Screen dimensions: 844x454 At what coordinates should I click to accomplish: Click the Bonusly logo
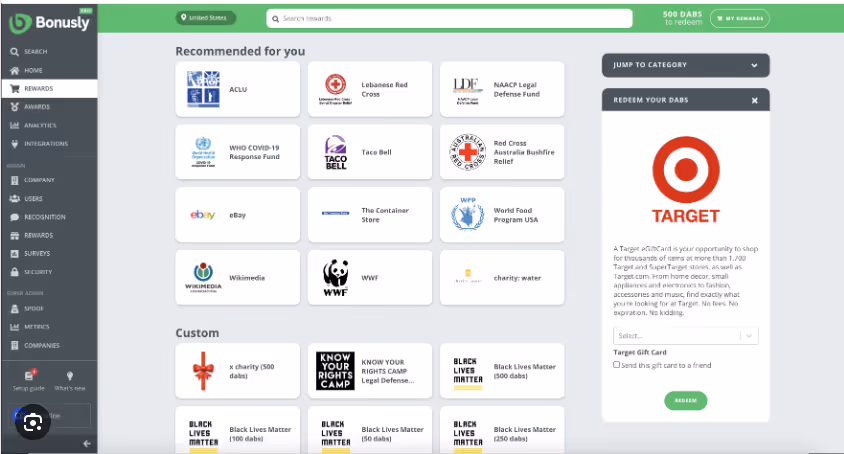tap(49, 23)
